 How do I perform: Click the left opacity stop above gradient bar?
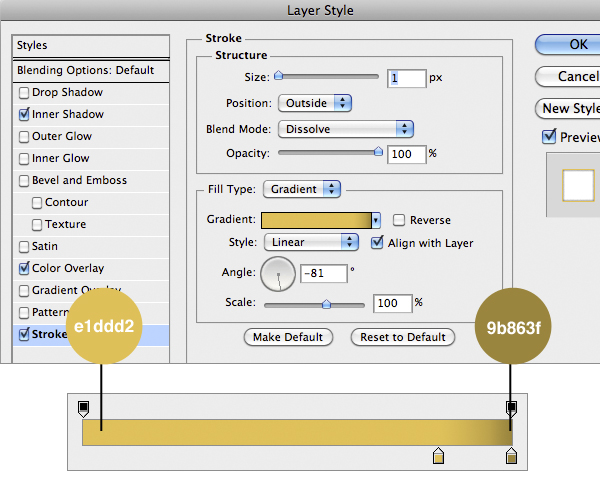(84, 408)
